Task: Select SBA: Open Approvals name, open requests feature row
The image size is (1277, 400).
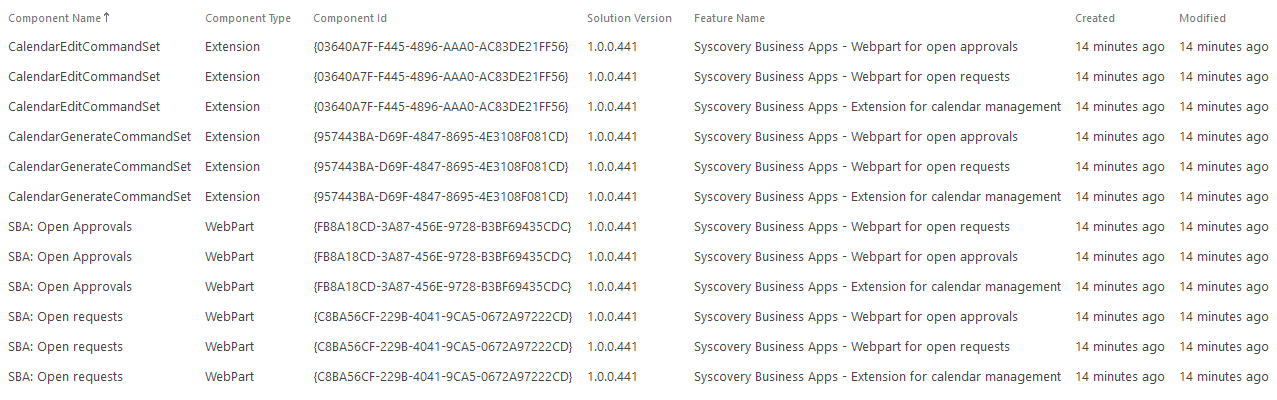Action: [x=70, y=227]
